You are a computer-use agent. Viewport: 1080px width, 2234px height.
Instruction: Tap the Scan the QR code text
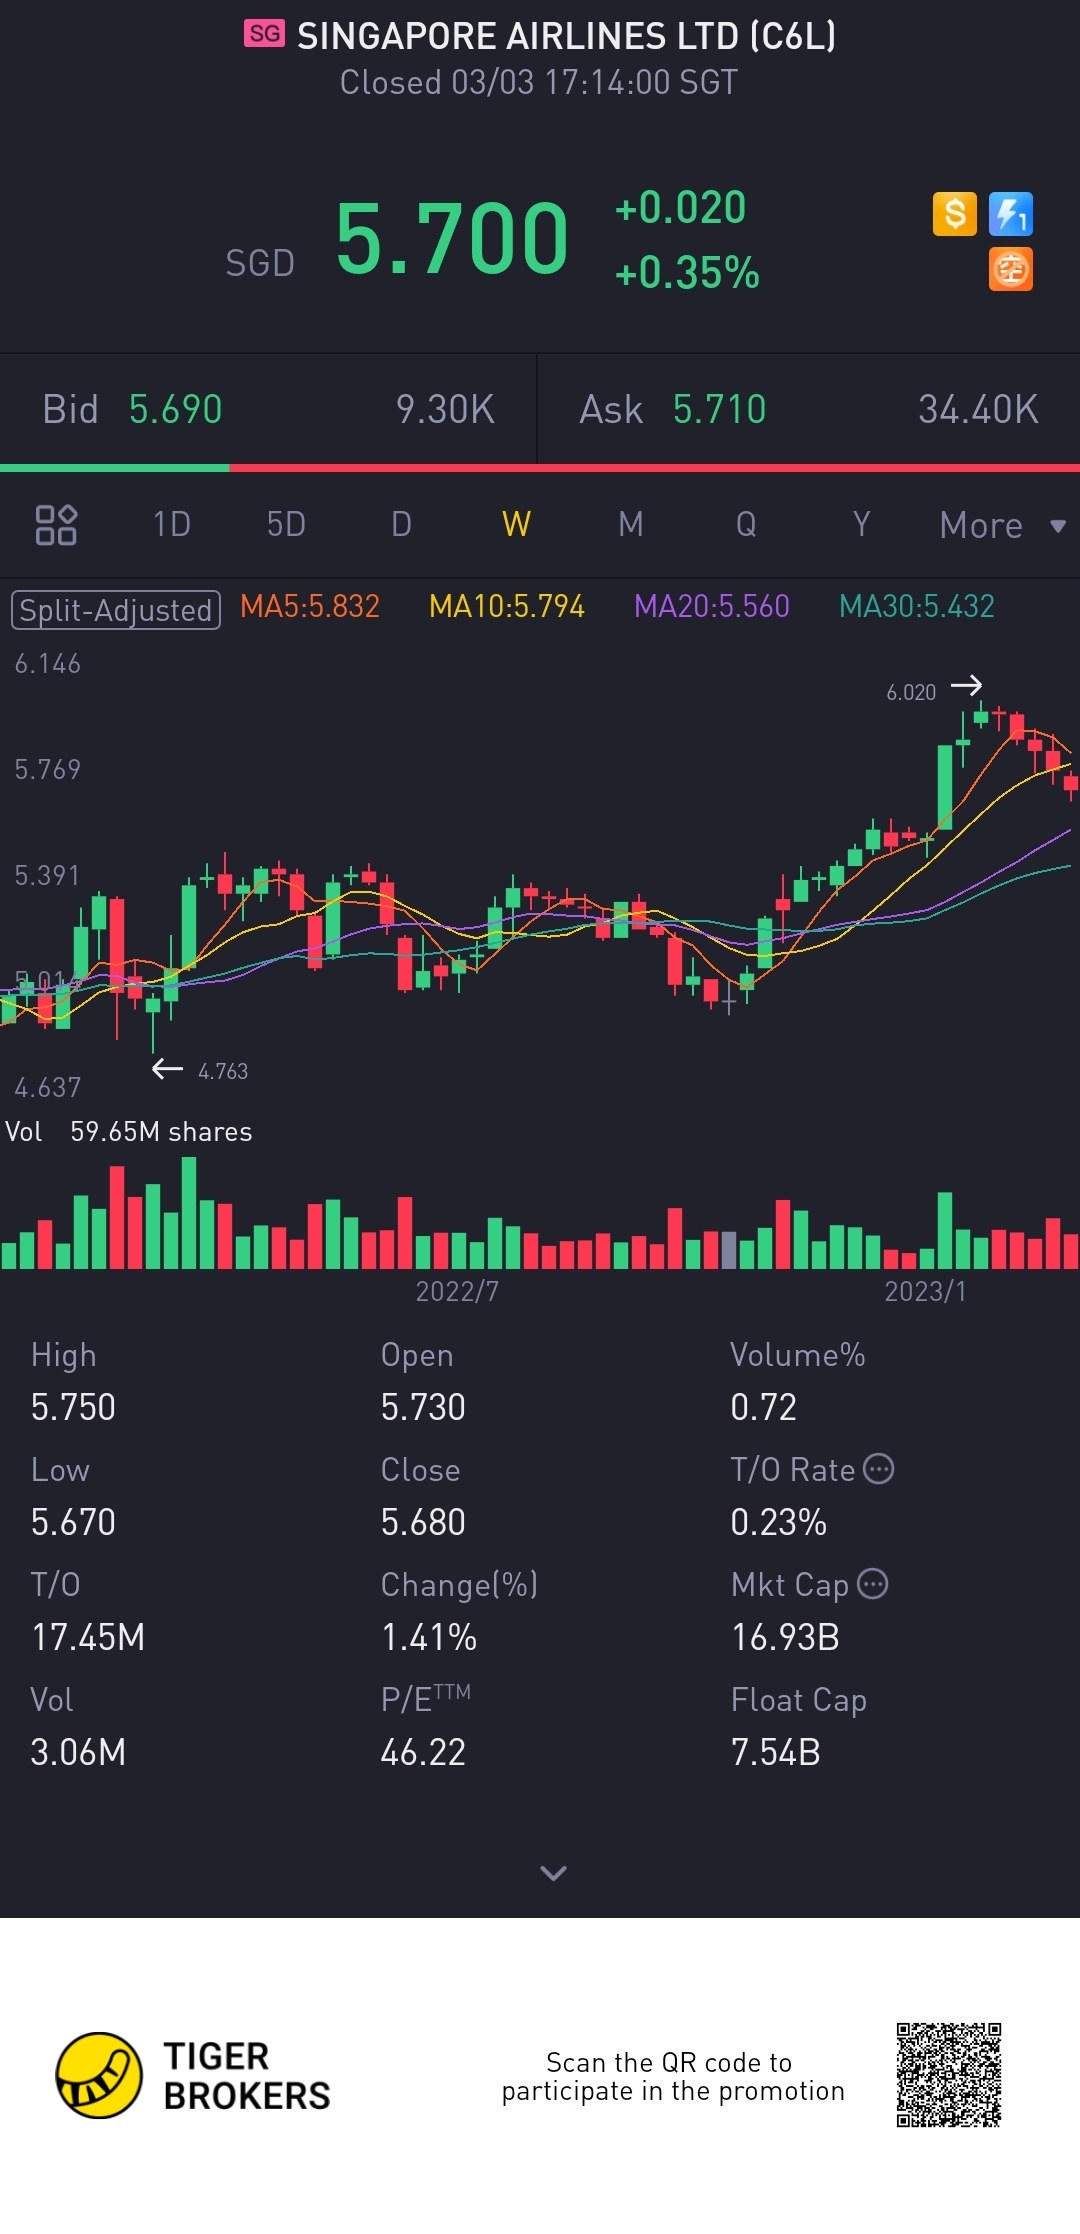point(673,2076)
